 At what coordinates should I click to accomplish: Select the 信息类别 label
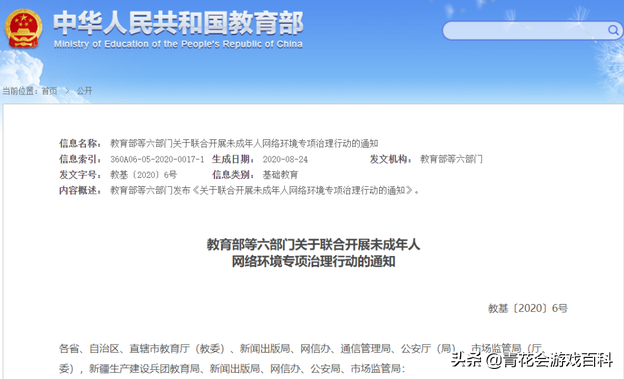pyautogui.click(x=233, y=175)
